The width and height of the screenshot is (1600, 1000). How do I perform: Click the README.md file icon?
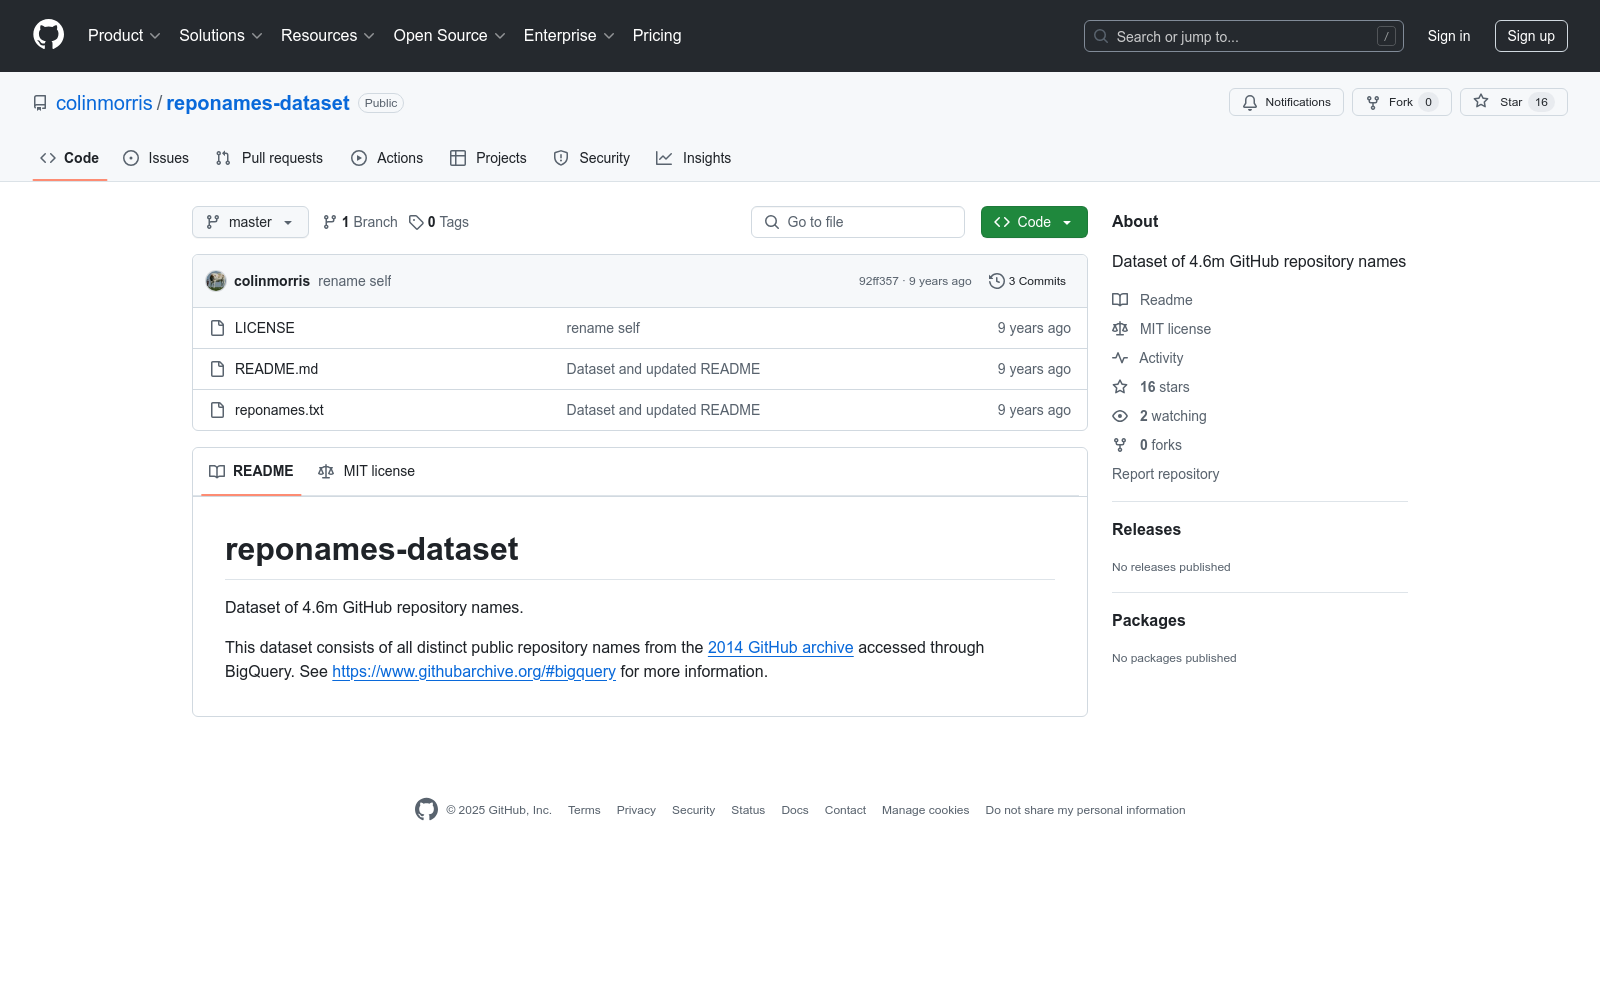pos(217,369)
